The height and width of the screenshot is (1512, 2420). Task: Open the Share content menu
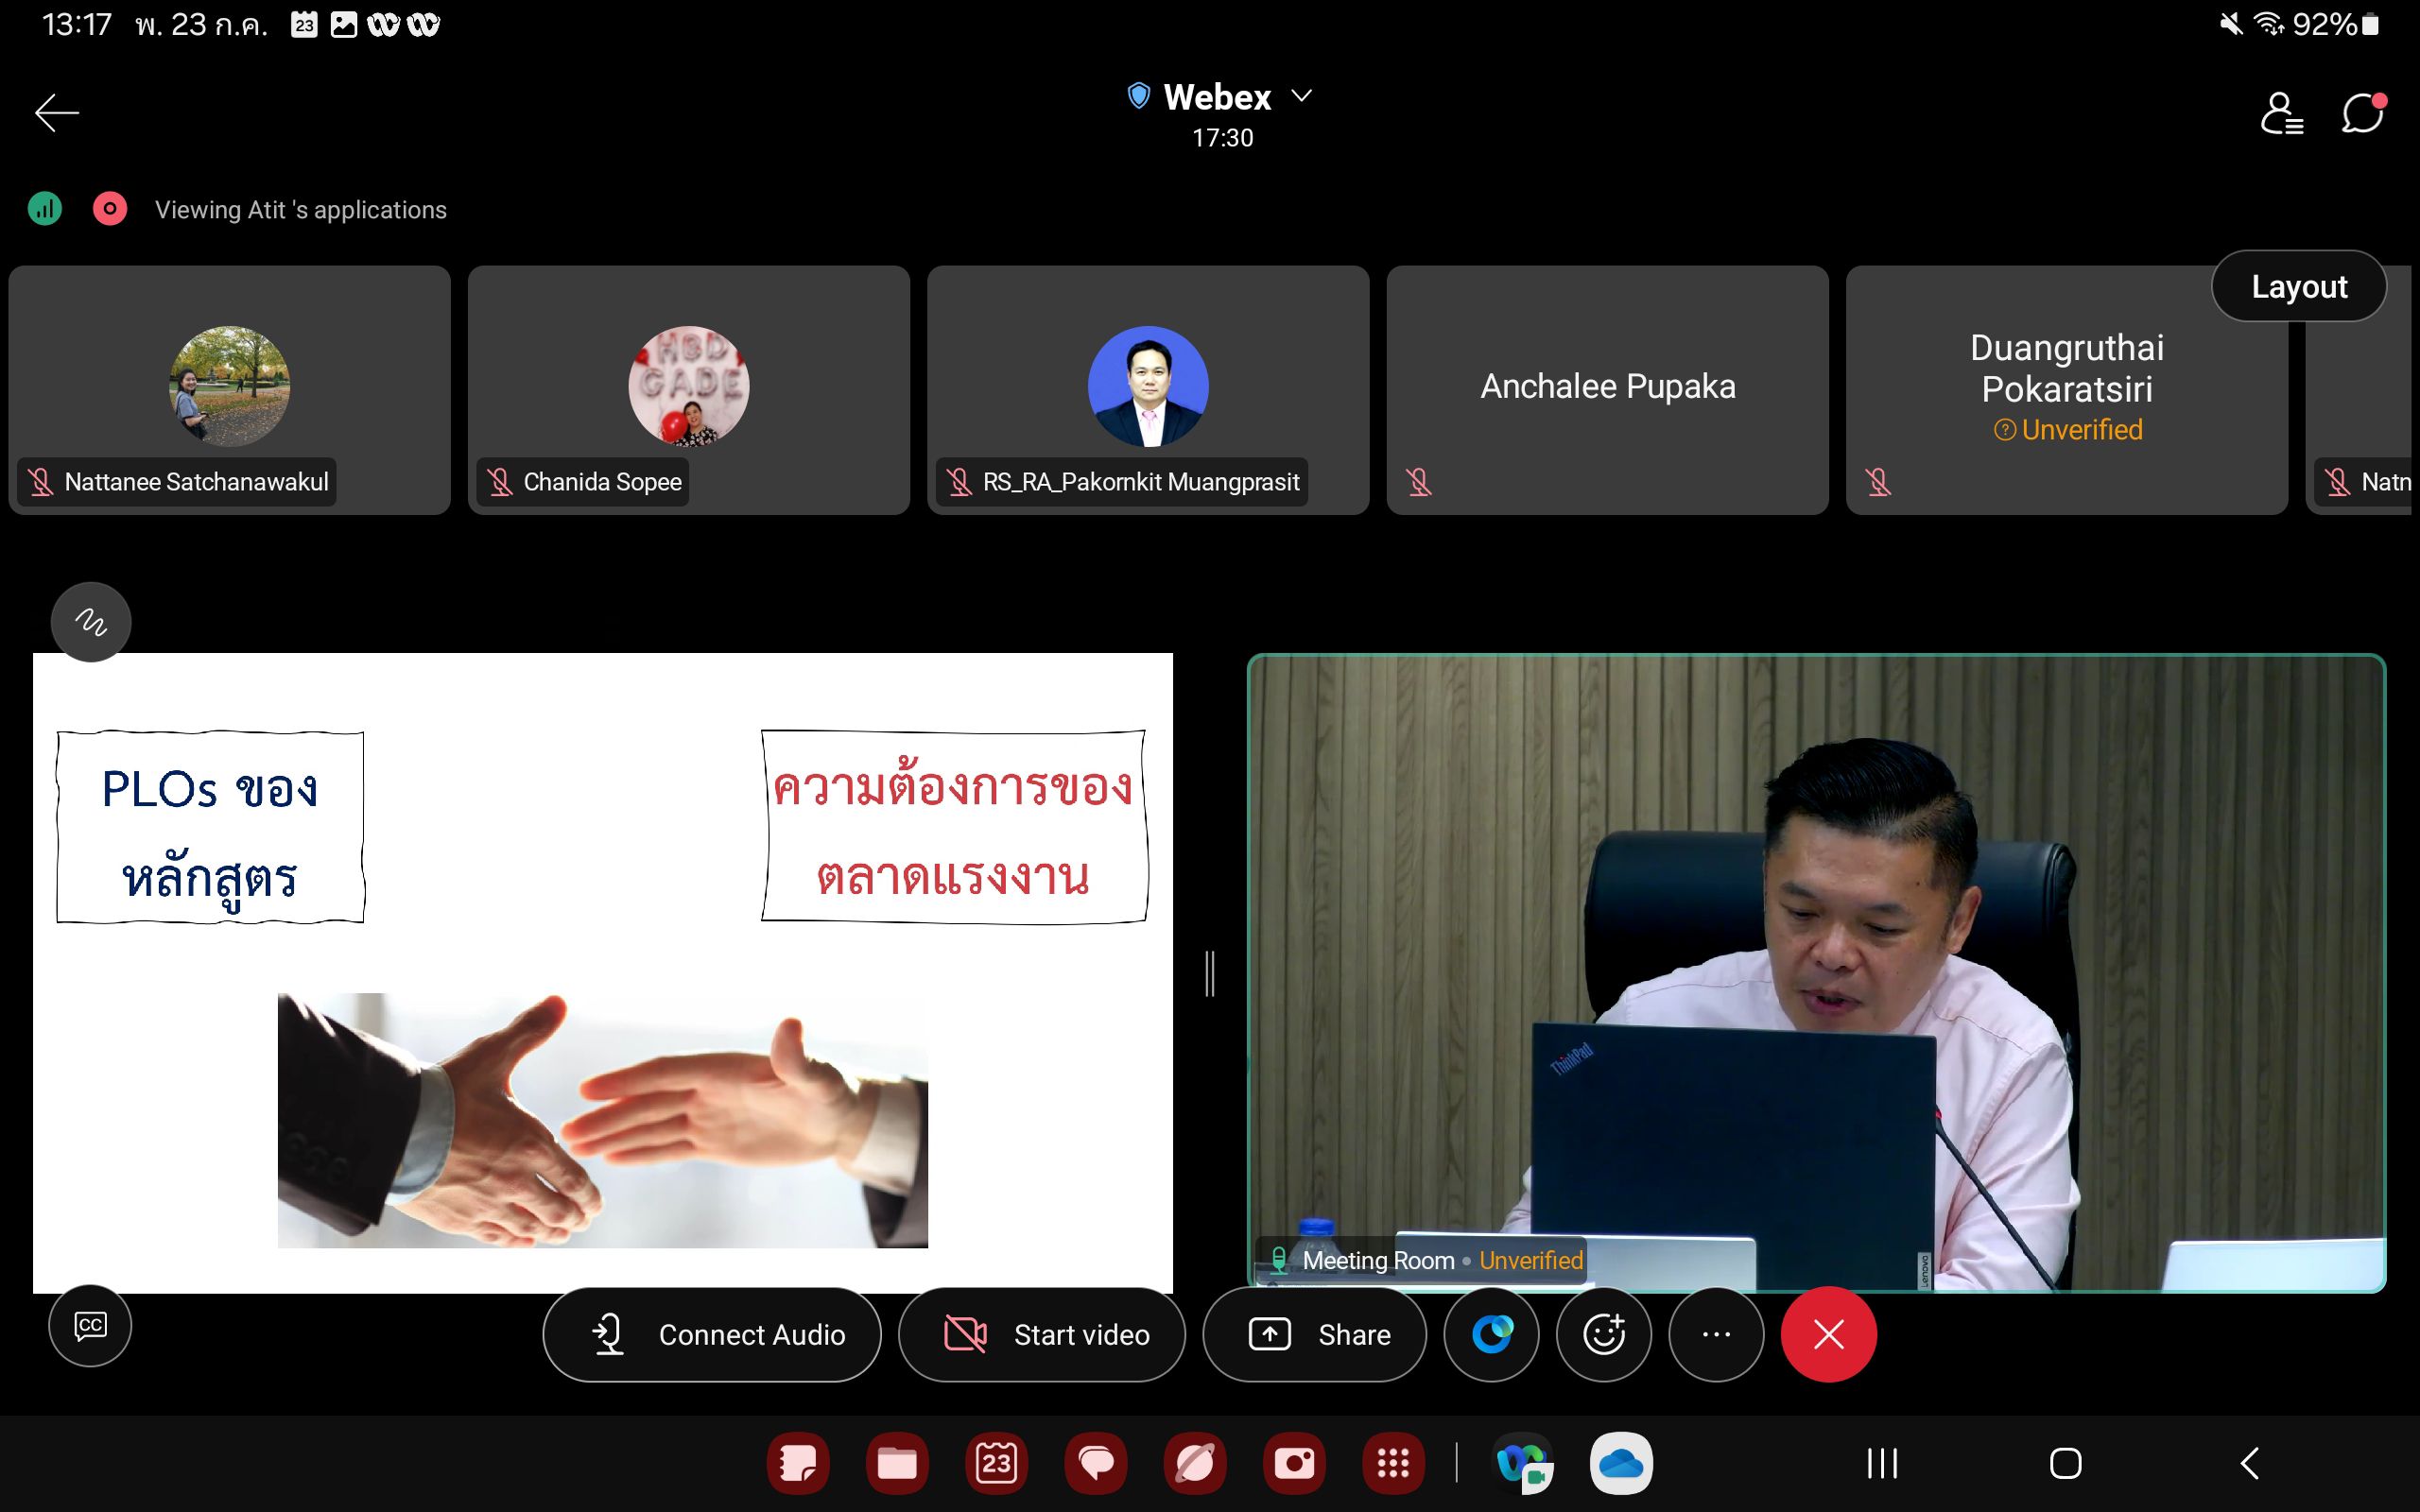click(1315, 1334)
